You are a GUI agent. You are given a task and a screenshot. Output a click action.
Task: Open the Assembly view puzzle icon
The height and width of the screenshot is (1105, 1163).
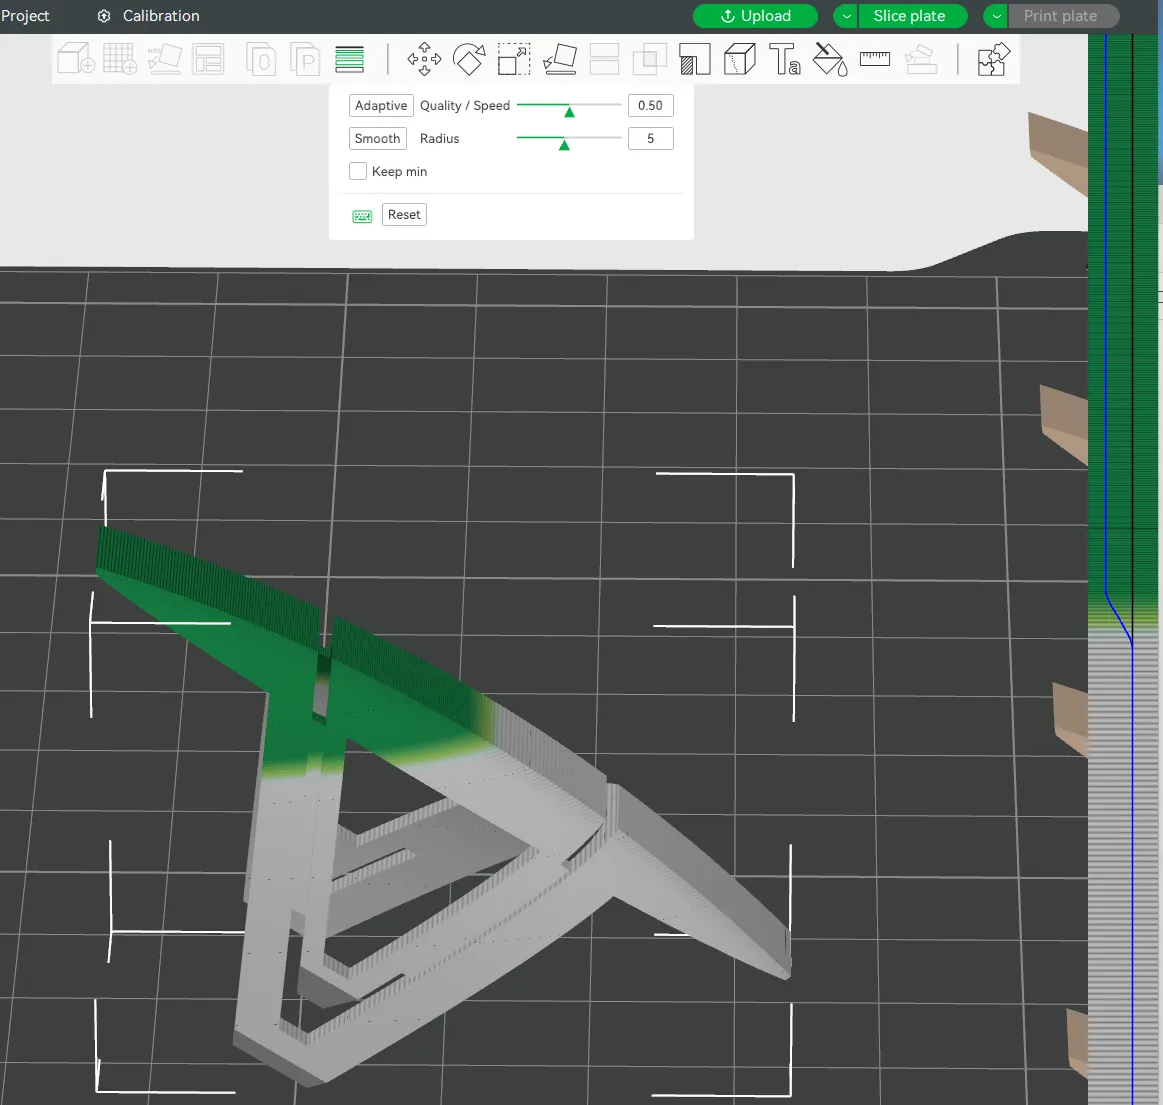click(x=993, y=60)
